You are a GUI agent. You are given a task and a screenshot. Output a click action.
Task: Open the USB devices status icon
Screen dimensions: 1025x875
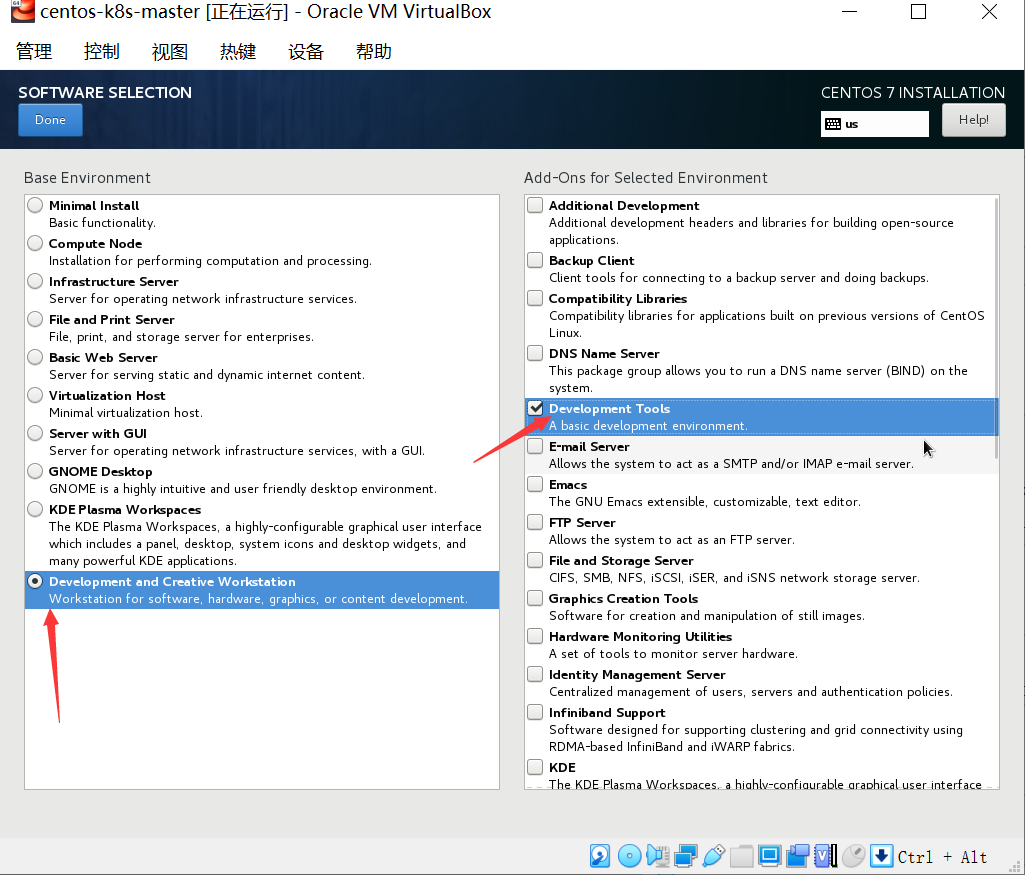pyautogui.click(x=713, y=856)
